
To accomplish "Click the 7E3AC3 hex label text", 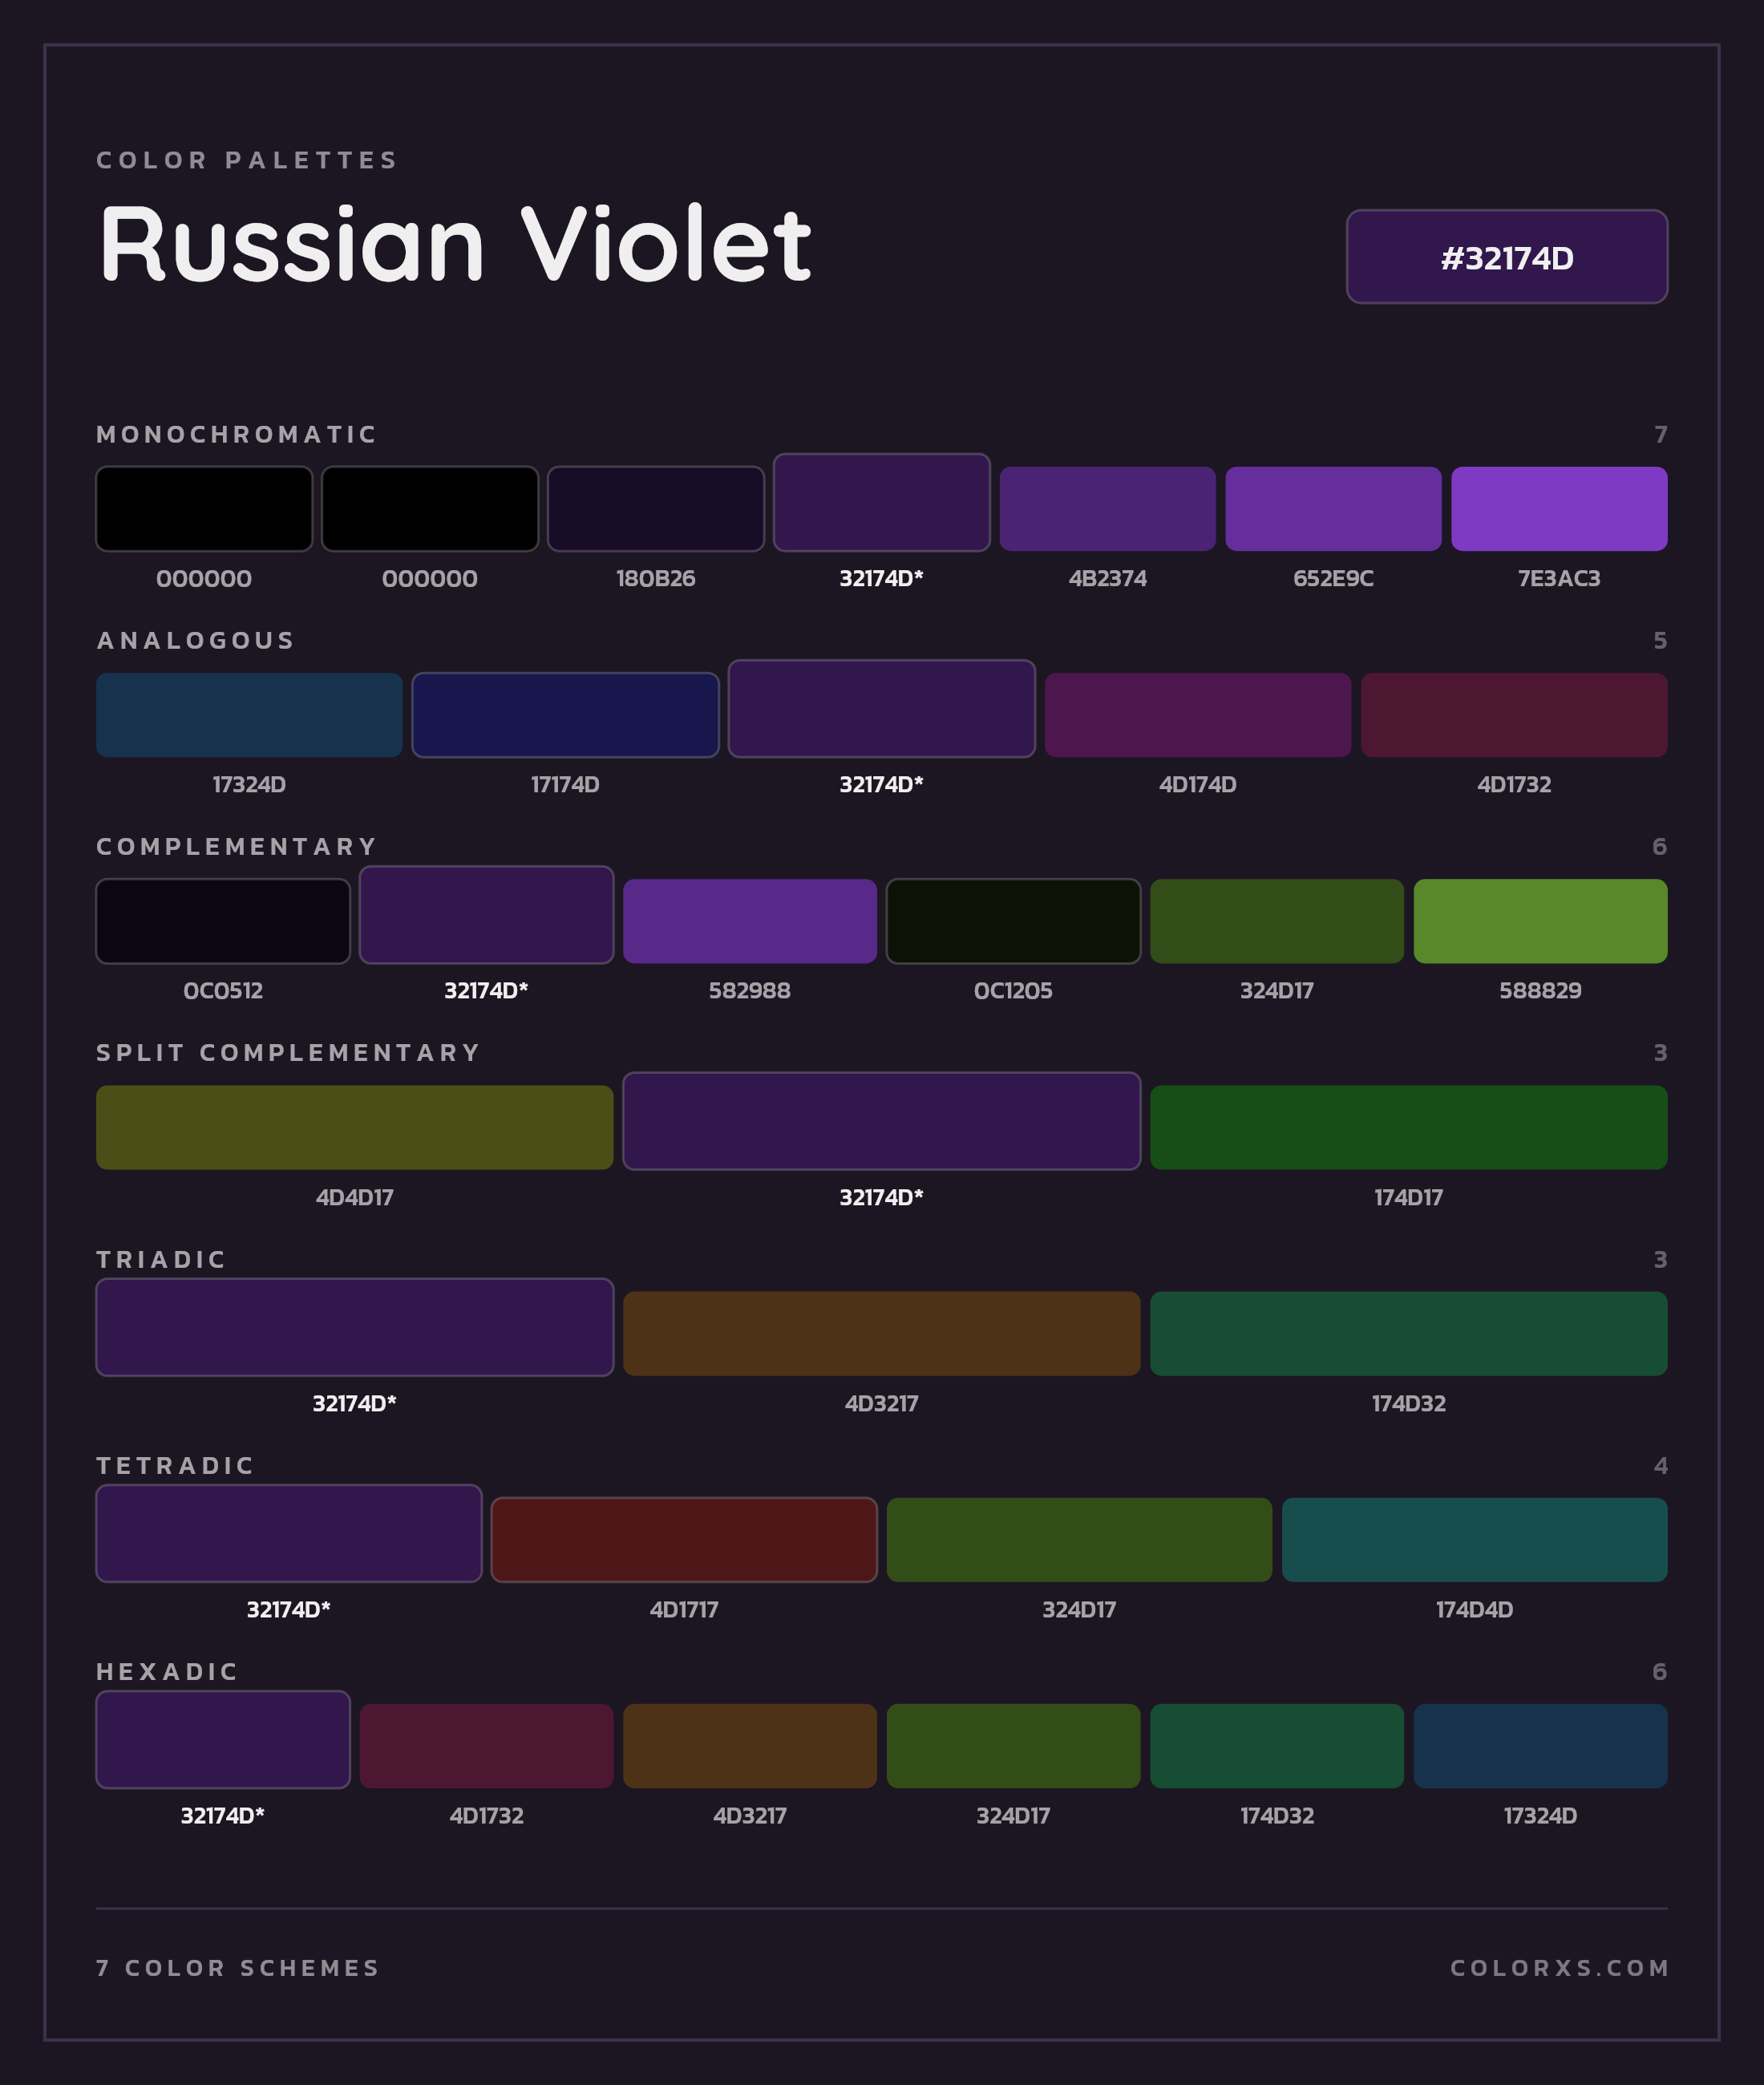I will [x=1559, y=578].
